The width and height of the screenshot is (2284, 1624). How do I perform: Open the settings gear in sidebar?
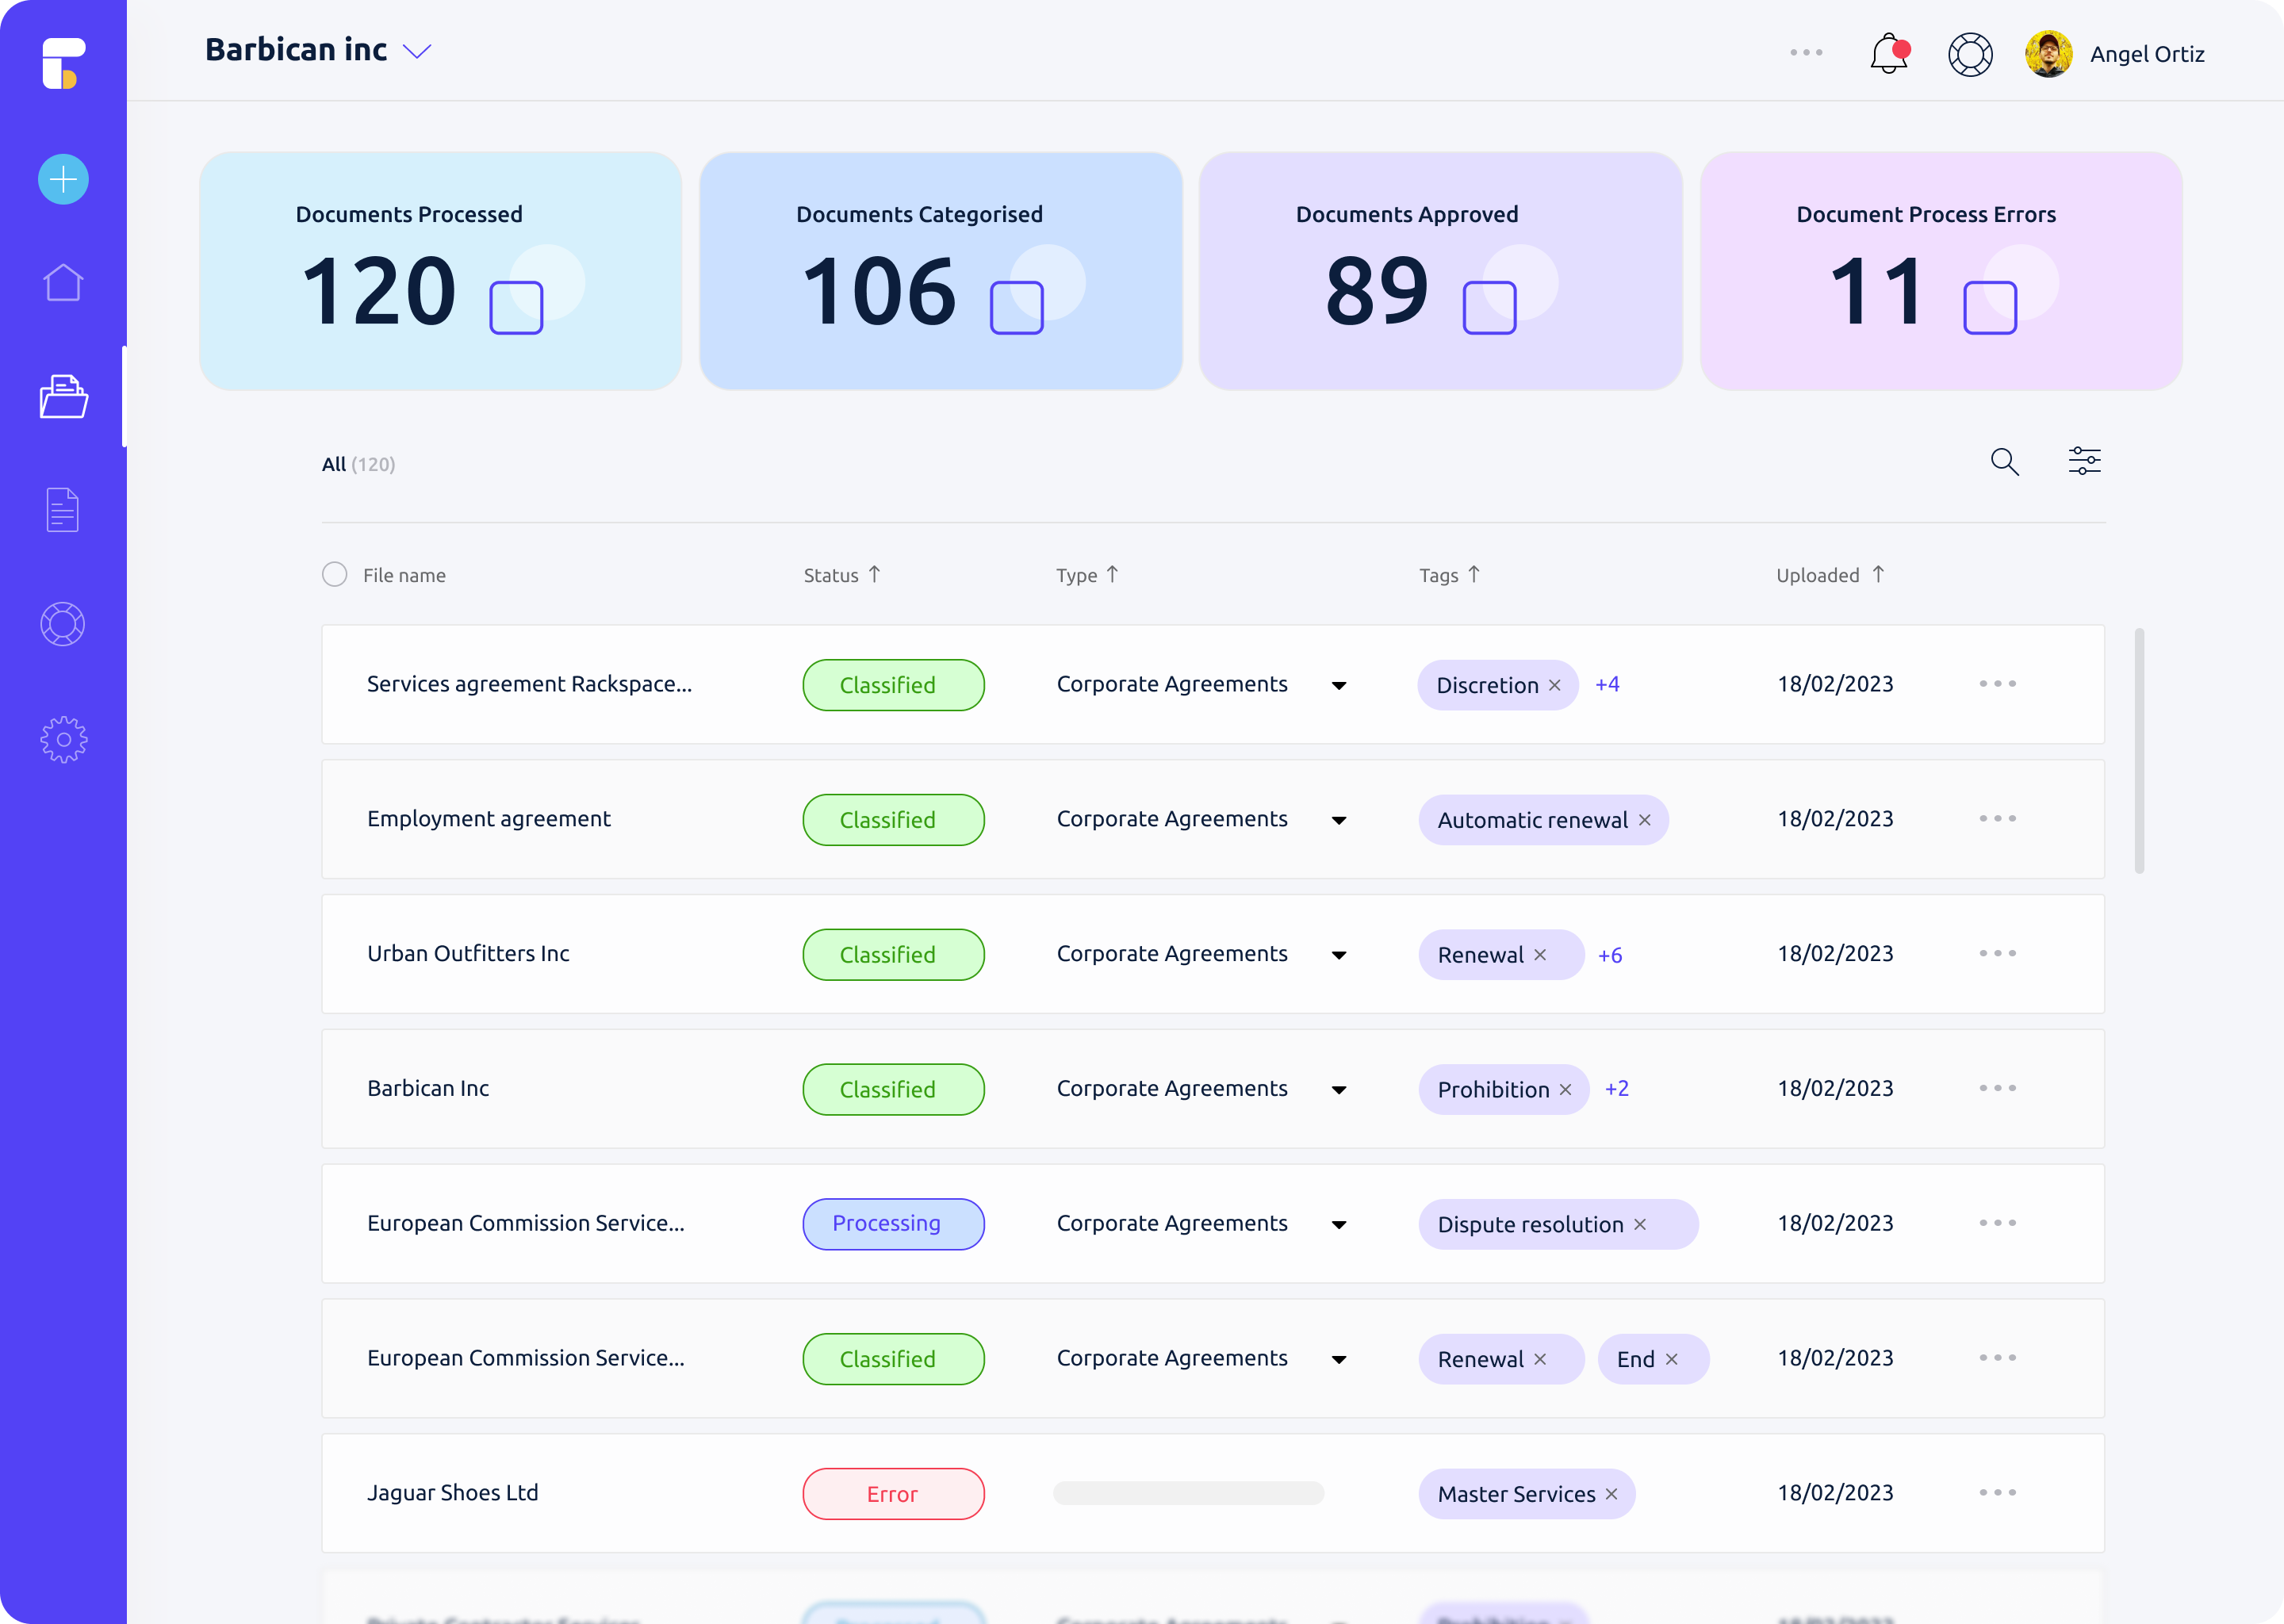[x=63, y=740]
